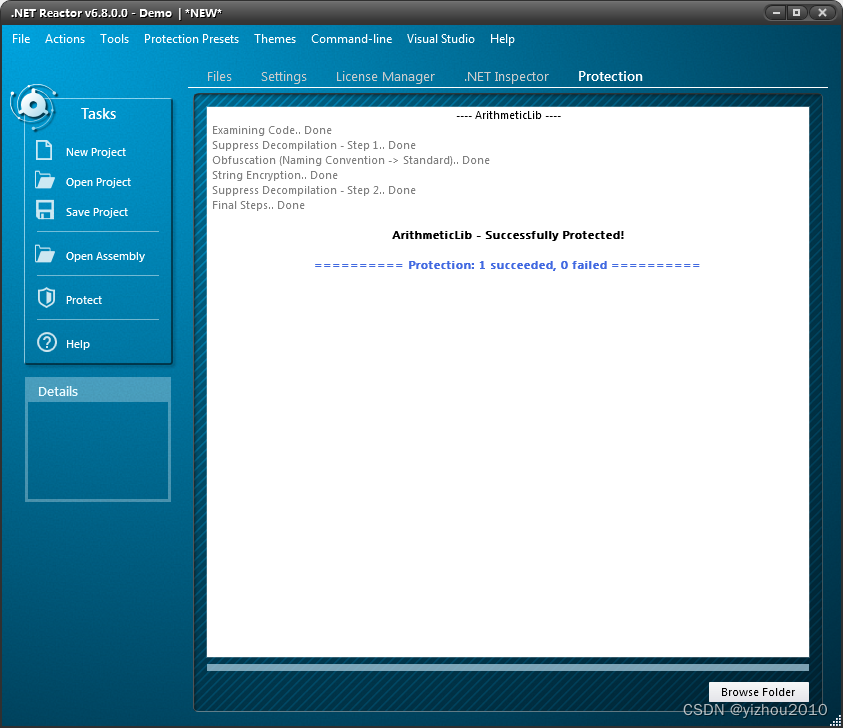Click 'ArithmeticLib - Successfully Protected!' message
This screenshot has height=728, width=843.
pos(508,235)
